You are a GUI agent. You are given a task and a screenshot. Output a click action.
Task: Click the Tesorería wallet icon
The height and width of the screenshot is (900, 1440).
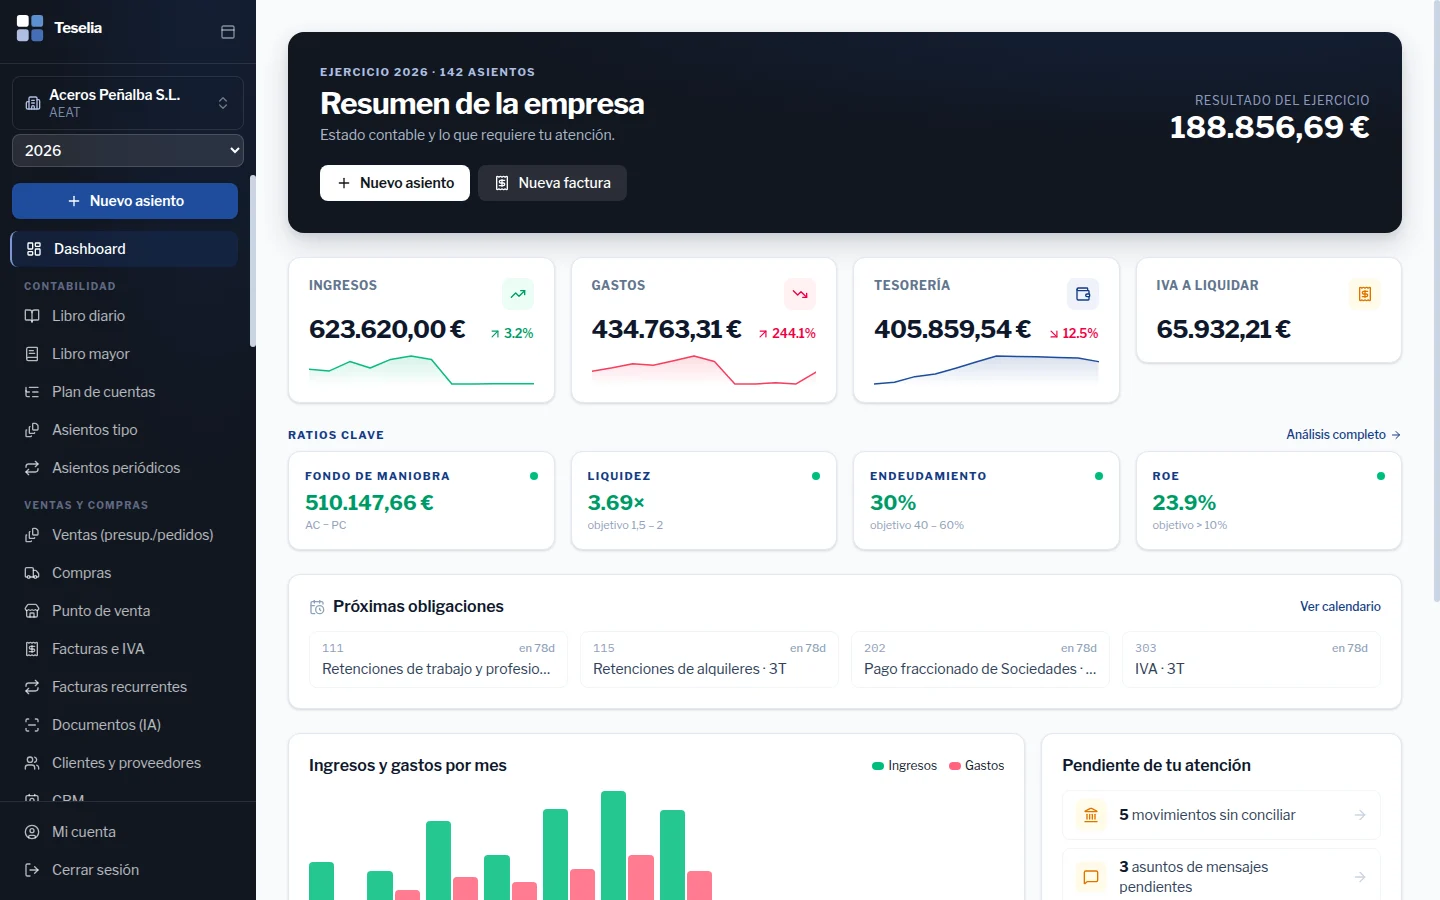click(x=1083, y=294)
